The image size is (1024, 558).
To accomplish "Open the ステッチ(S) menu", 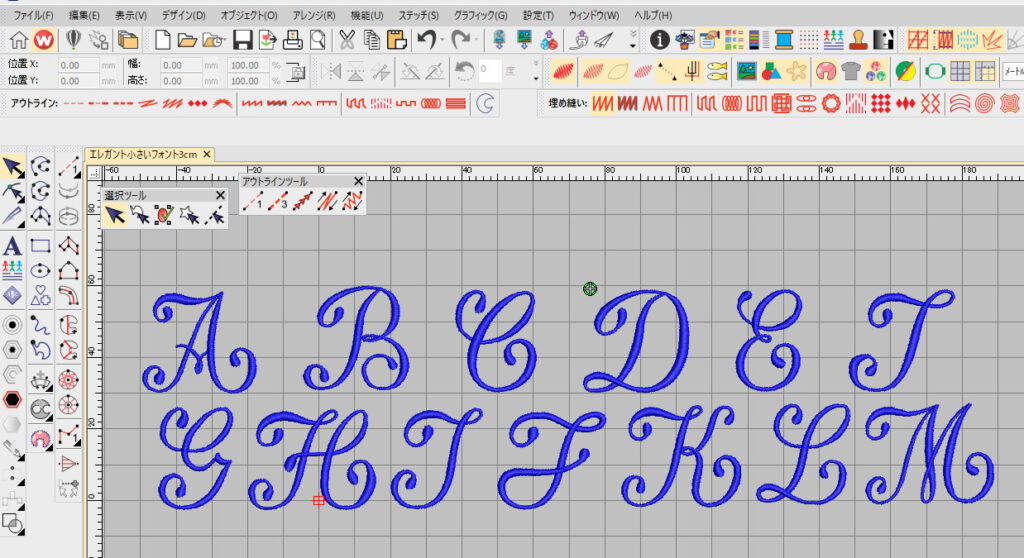I will 417,16.
